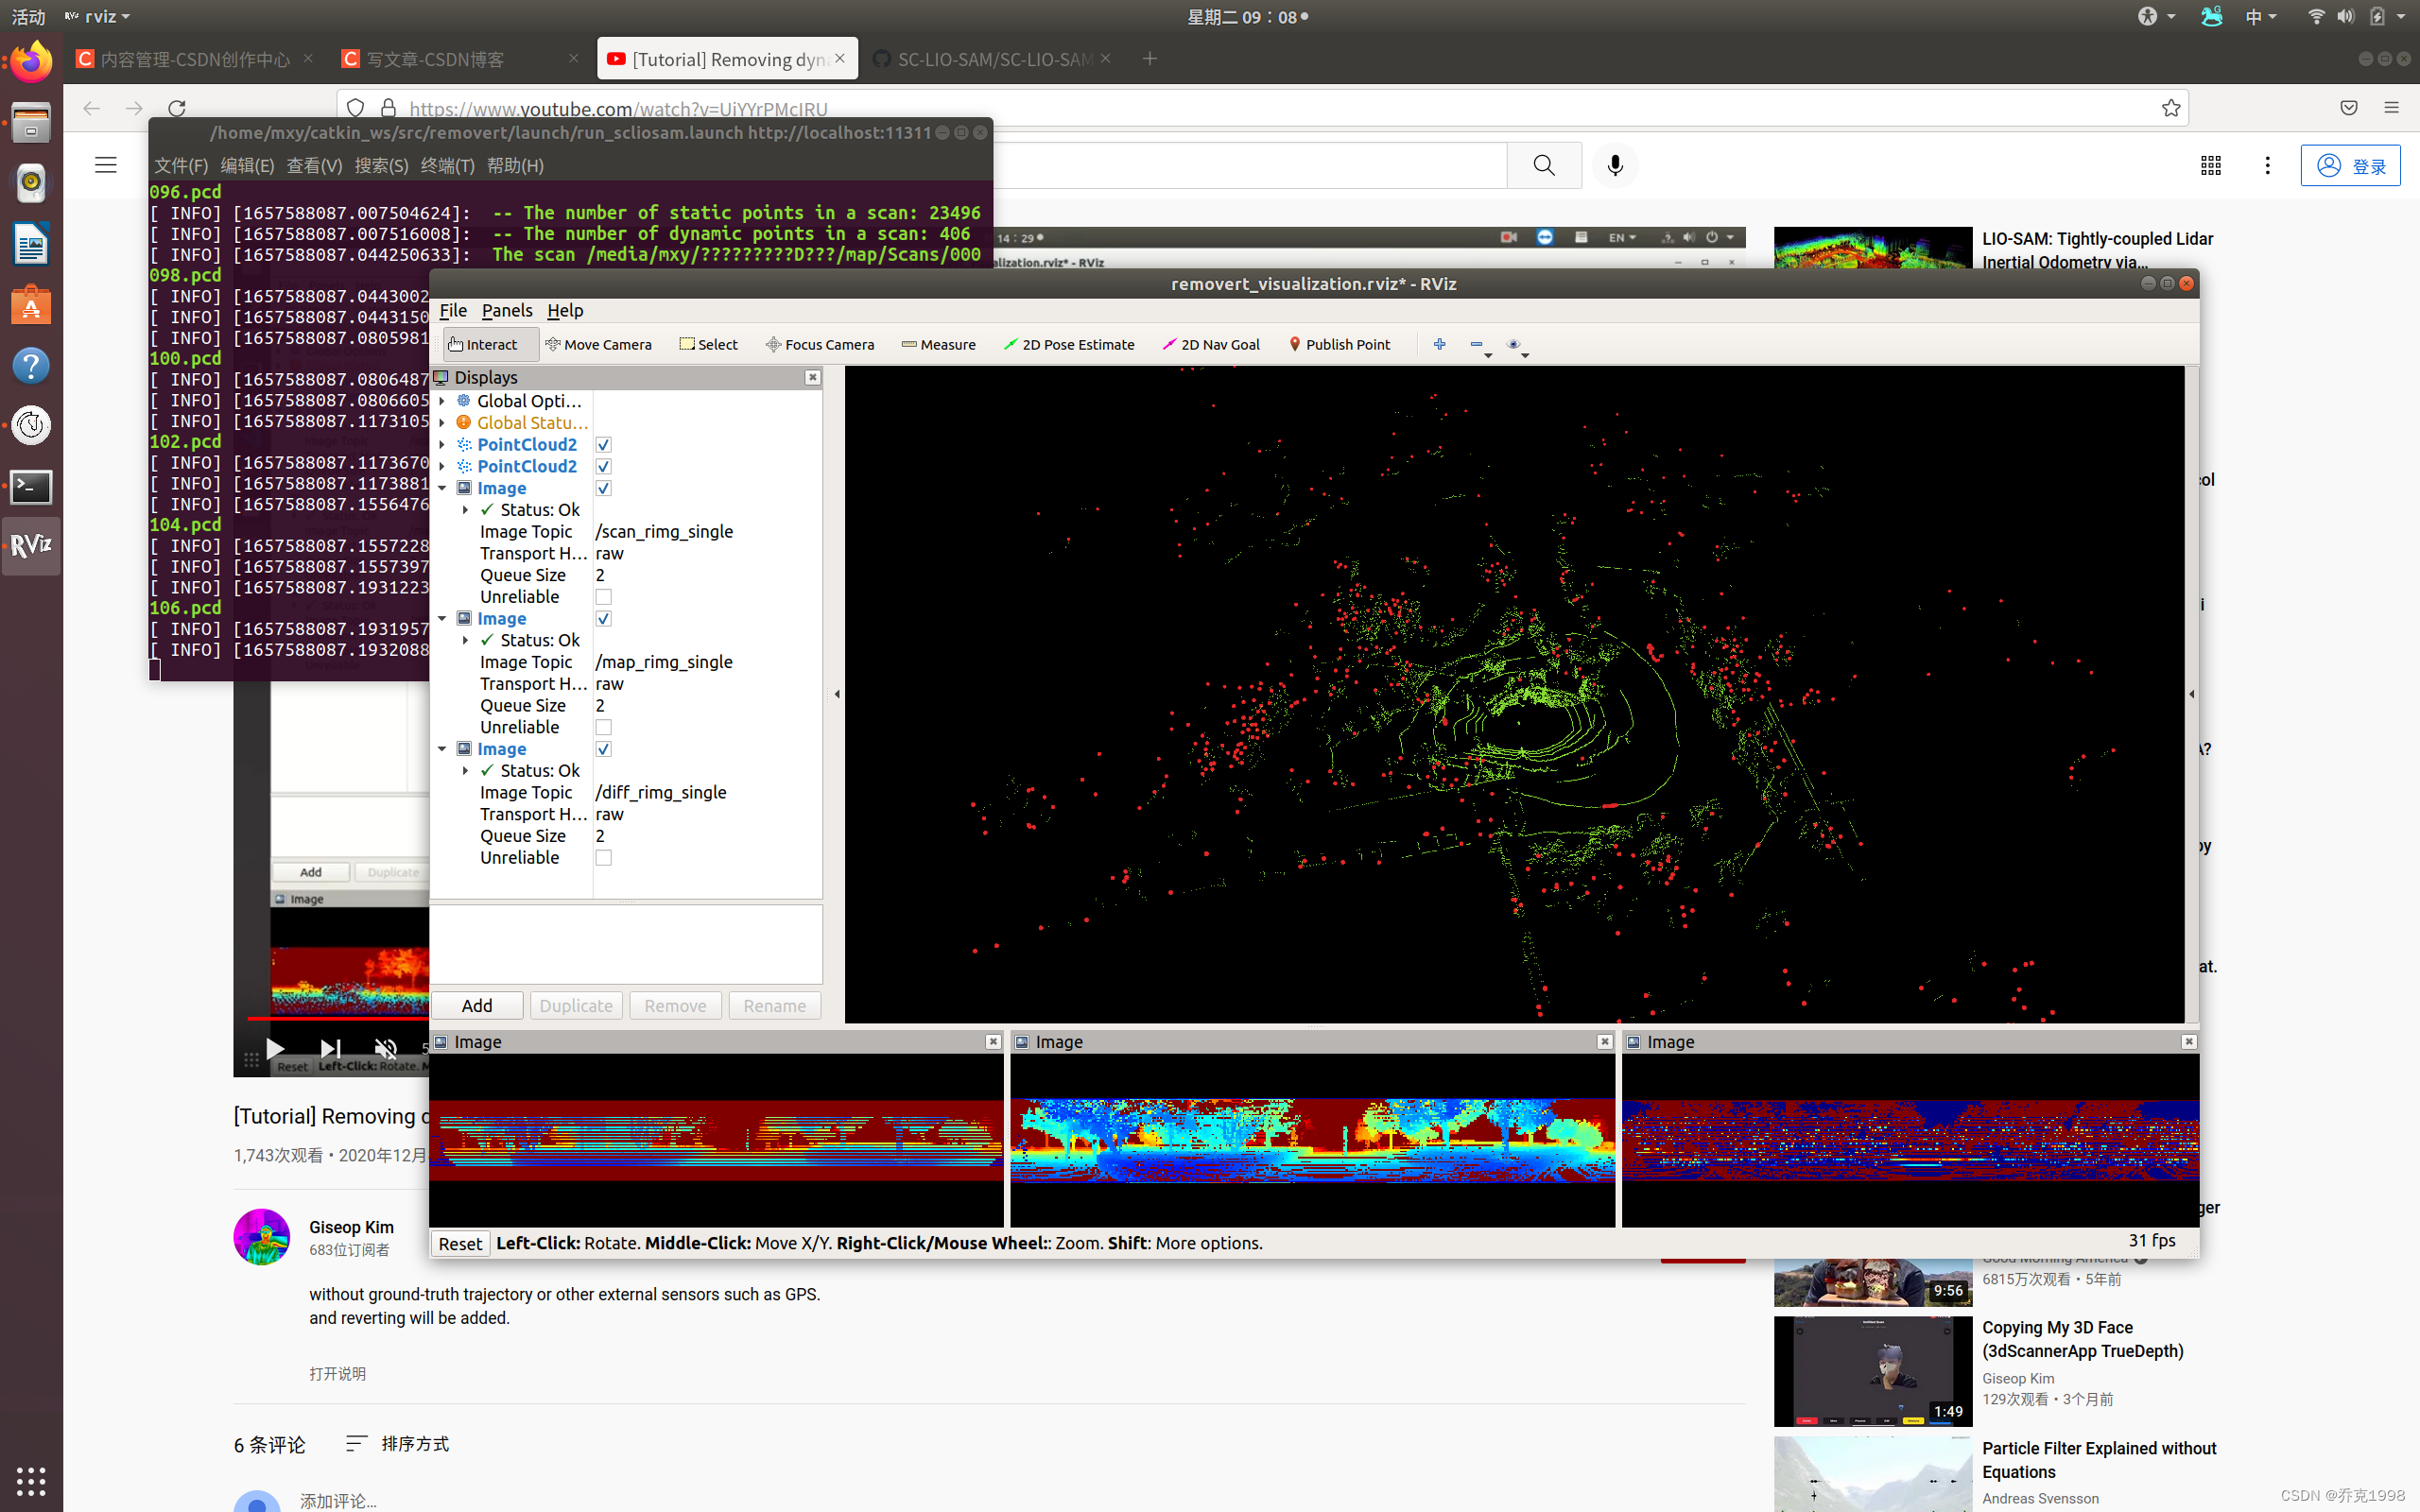Open the view eye icon dropdown

(x=1516, y=345)
